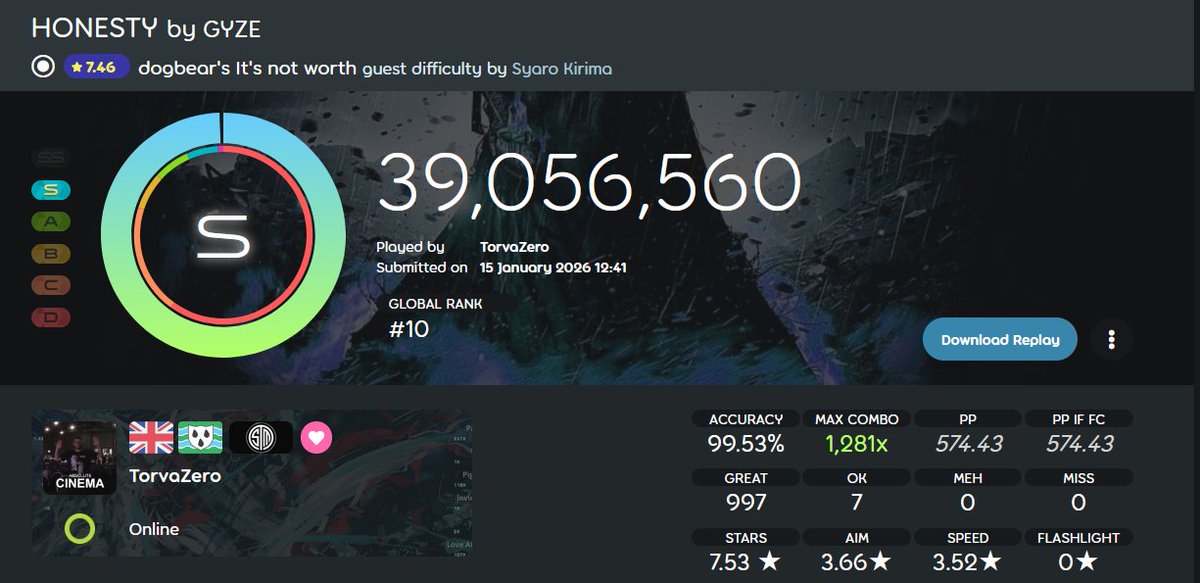This screenshot has width=1200, height=583.
Task: Click the MAX COMBO label
Action: tap(857, 419)
